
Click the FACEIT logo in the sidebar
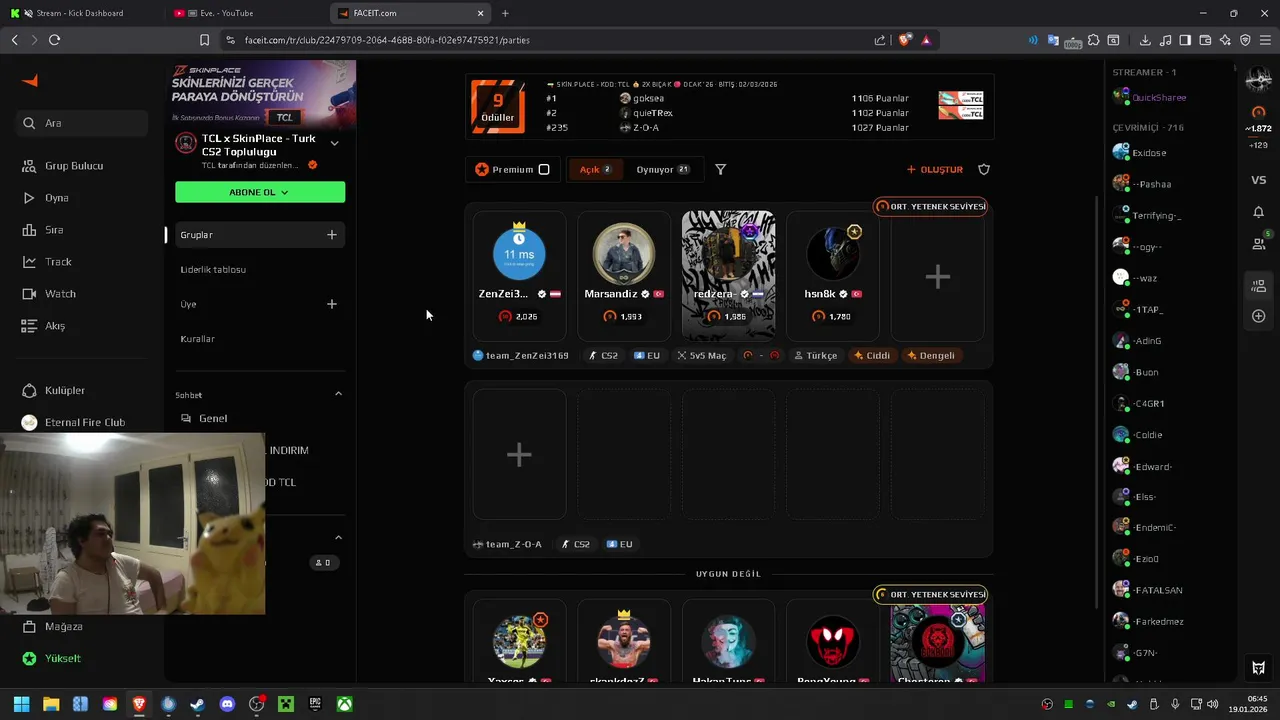30,81
